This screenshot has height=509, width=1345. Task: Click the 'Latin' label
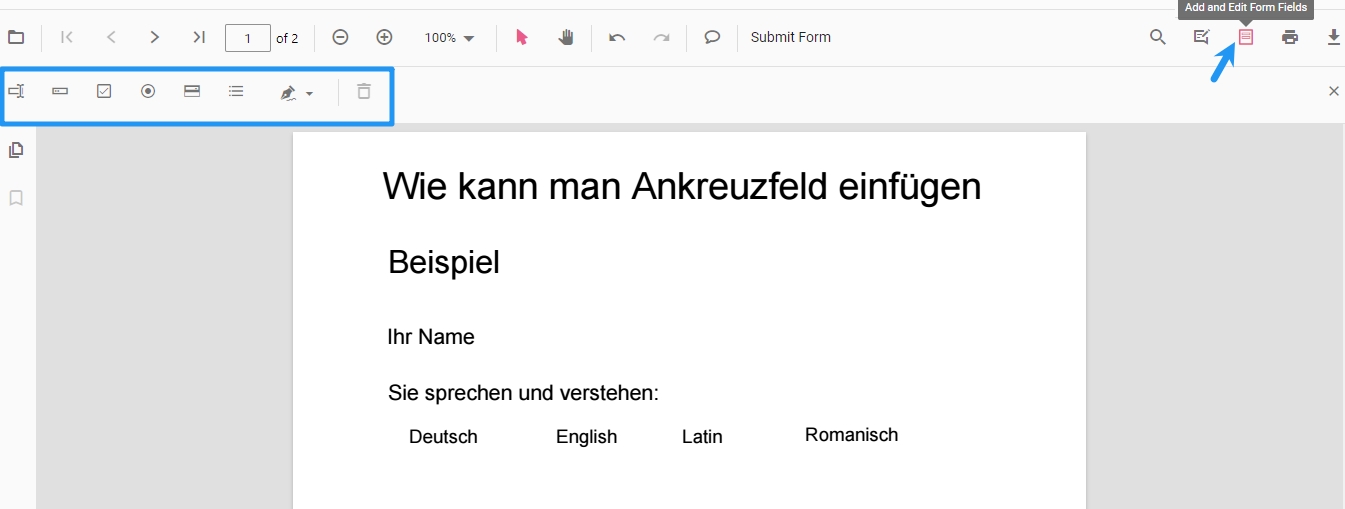(x=702, y=437)
